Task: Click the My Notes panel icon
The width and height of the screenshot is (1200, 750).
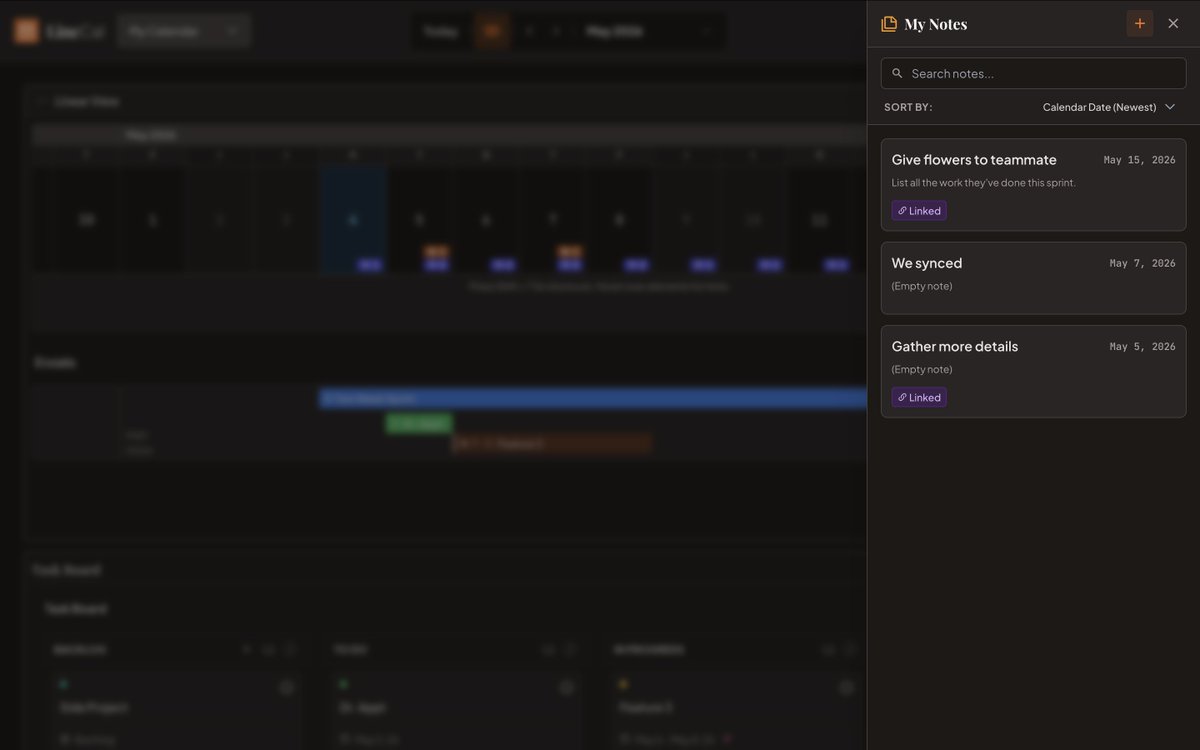Action: click(889, 24)
